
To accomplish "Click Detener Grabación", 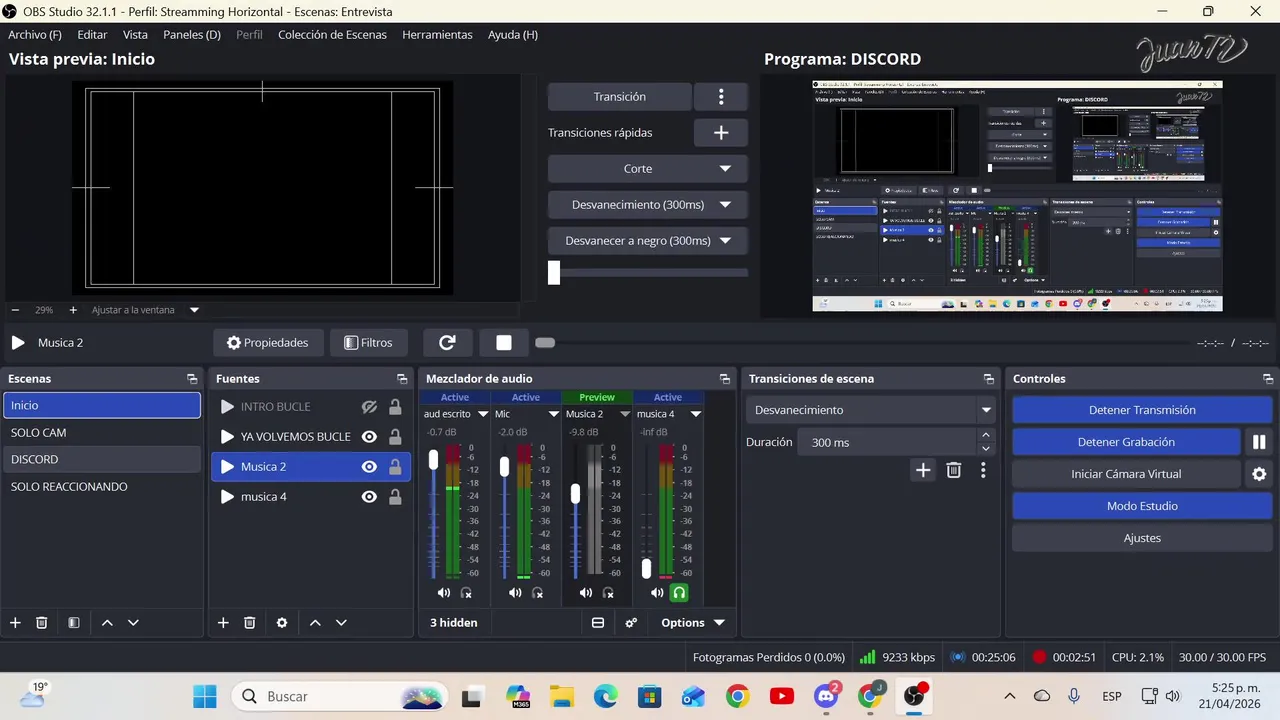I will (1126, 442).
